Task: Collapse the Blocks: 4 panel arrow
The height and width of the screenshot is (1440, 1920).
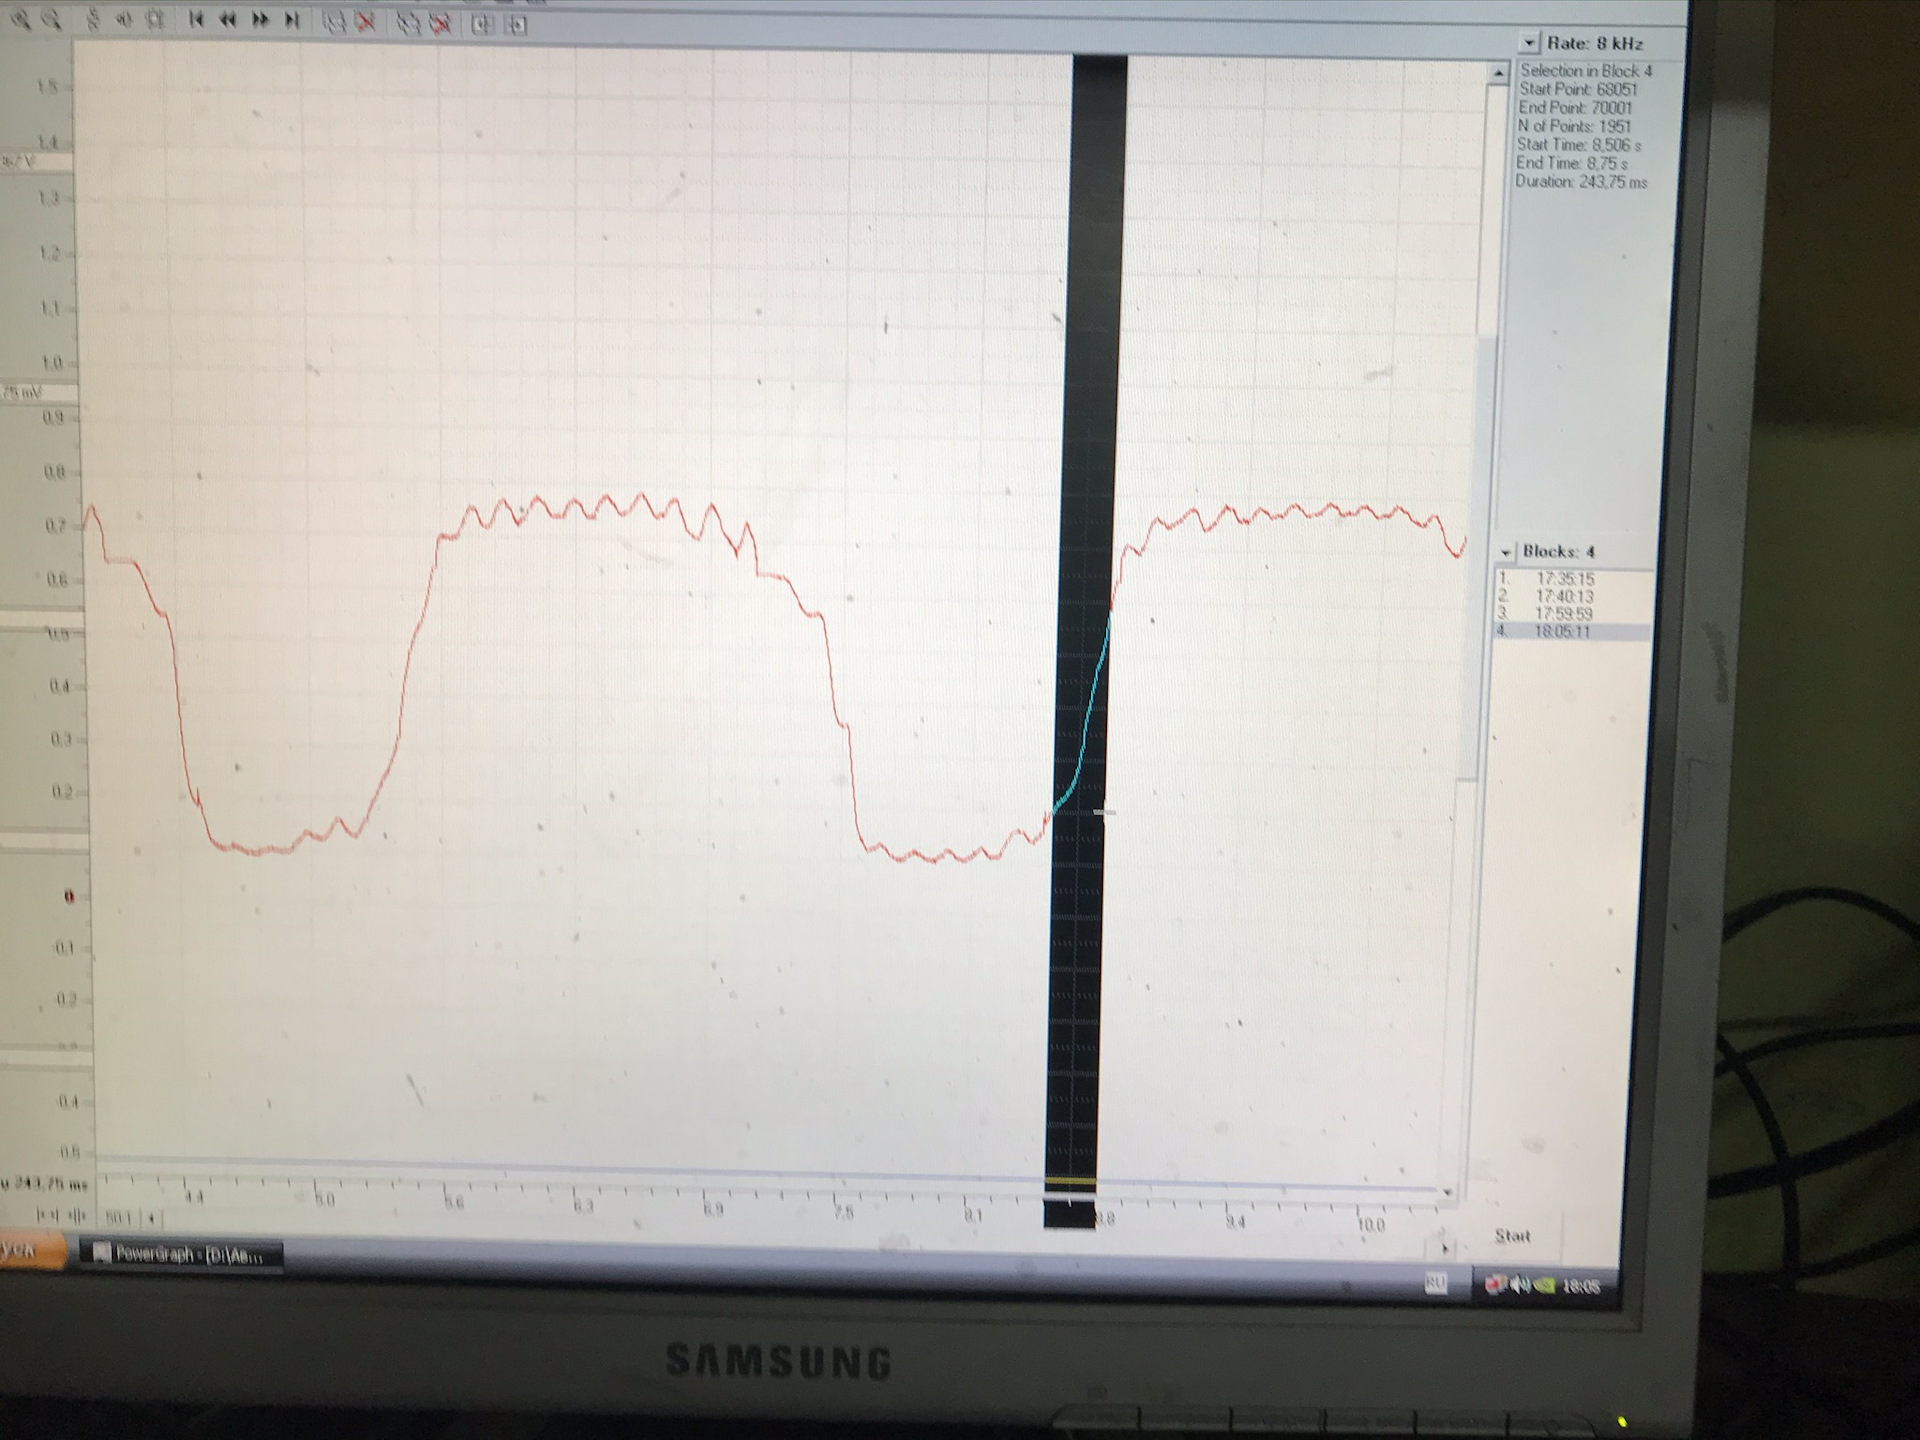Action: coord(1505,552)
